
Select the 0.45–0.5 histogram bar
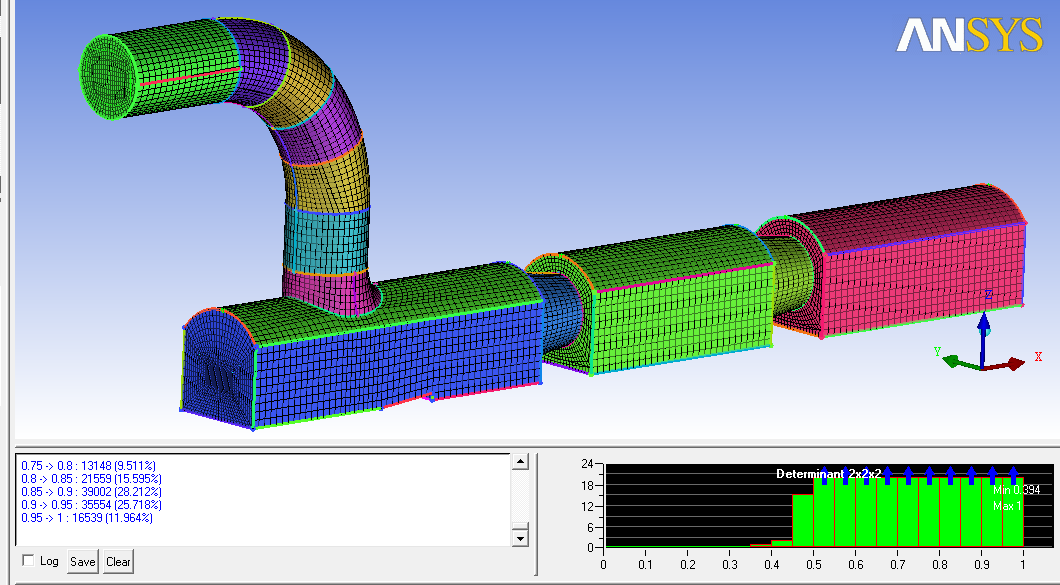pos(802,521)
